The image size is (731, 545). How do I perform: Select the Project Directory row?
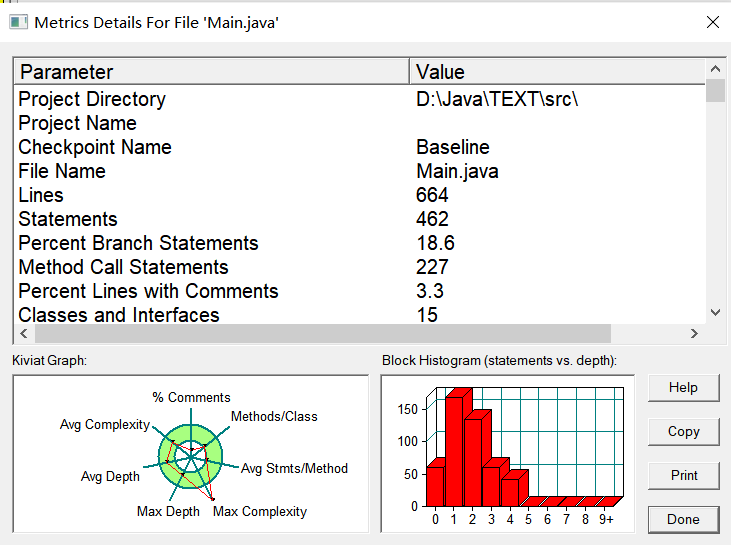(360, 99)
